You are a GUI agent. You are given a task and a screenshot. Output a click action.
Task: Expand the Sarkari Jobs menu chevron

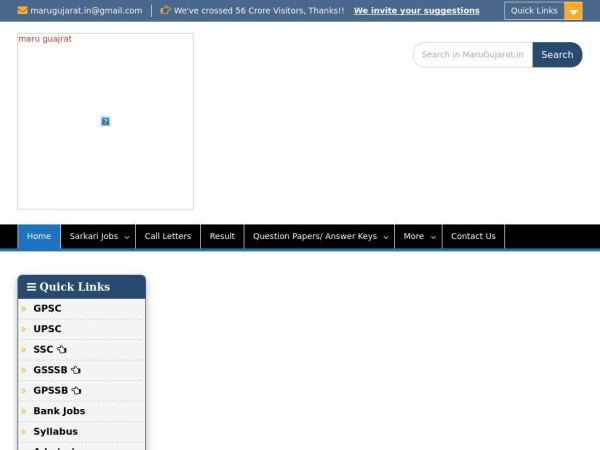127,237
